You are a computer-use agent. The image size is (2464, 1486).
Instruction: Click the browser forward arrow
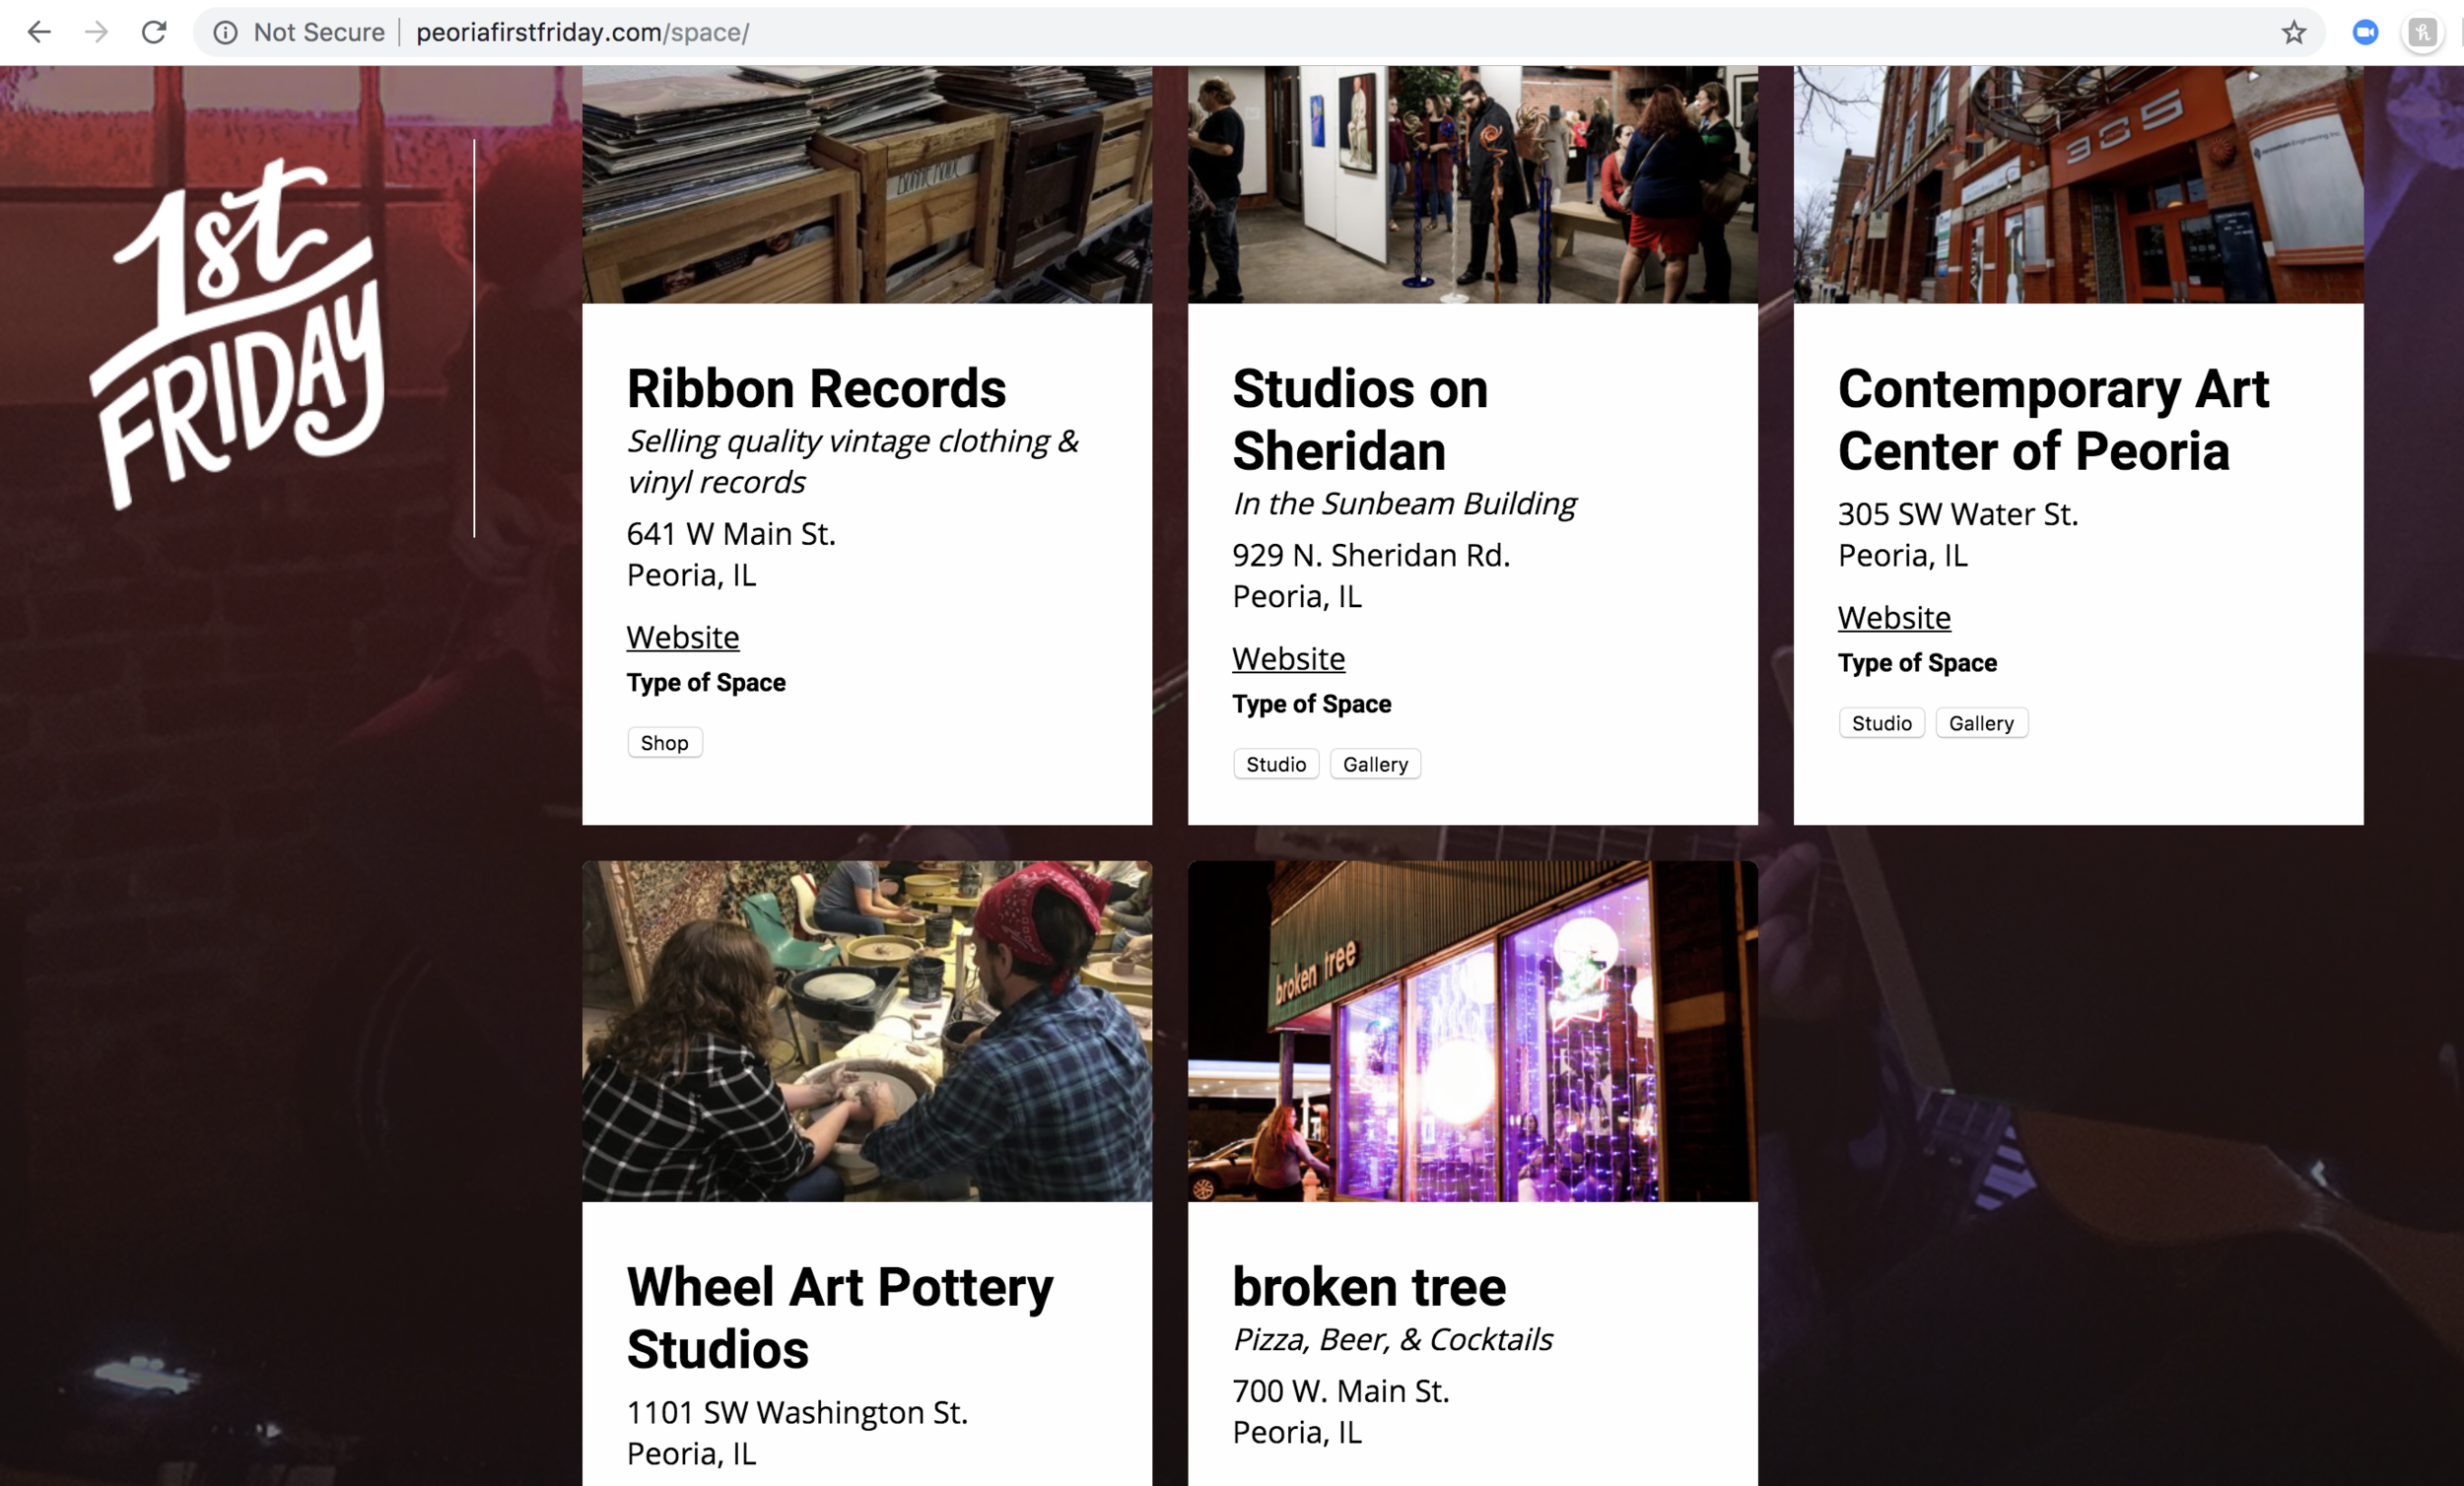(x=96, y=32)
